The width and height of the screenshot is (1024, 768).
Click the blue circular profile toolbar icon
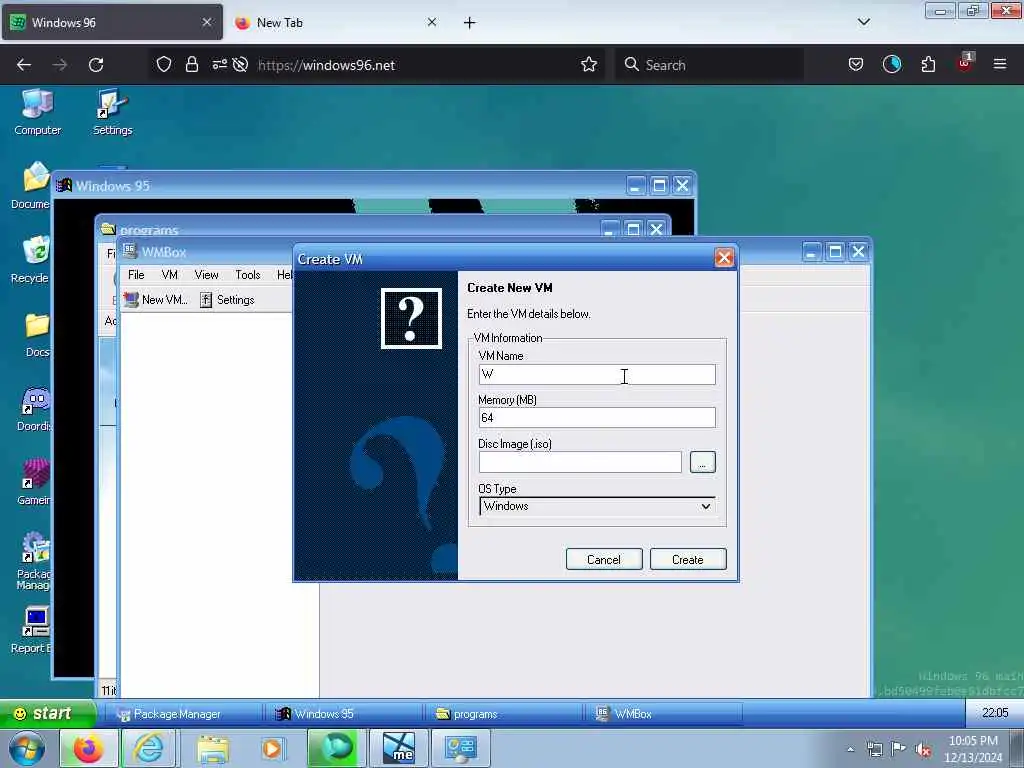[891, 65]
